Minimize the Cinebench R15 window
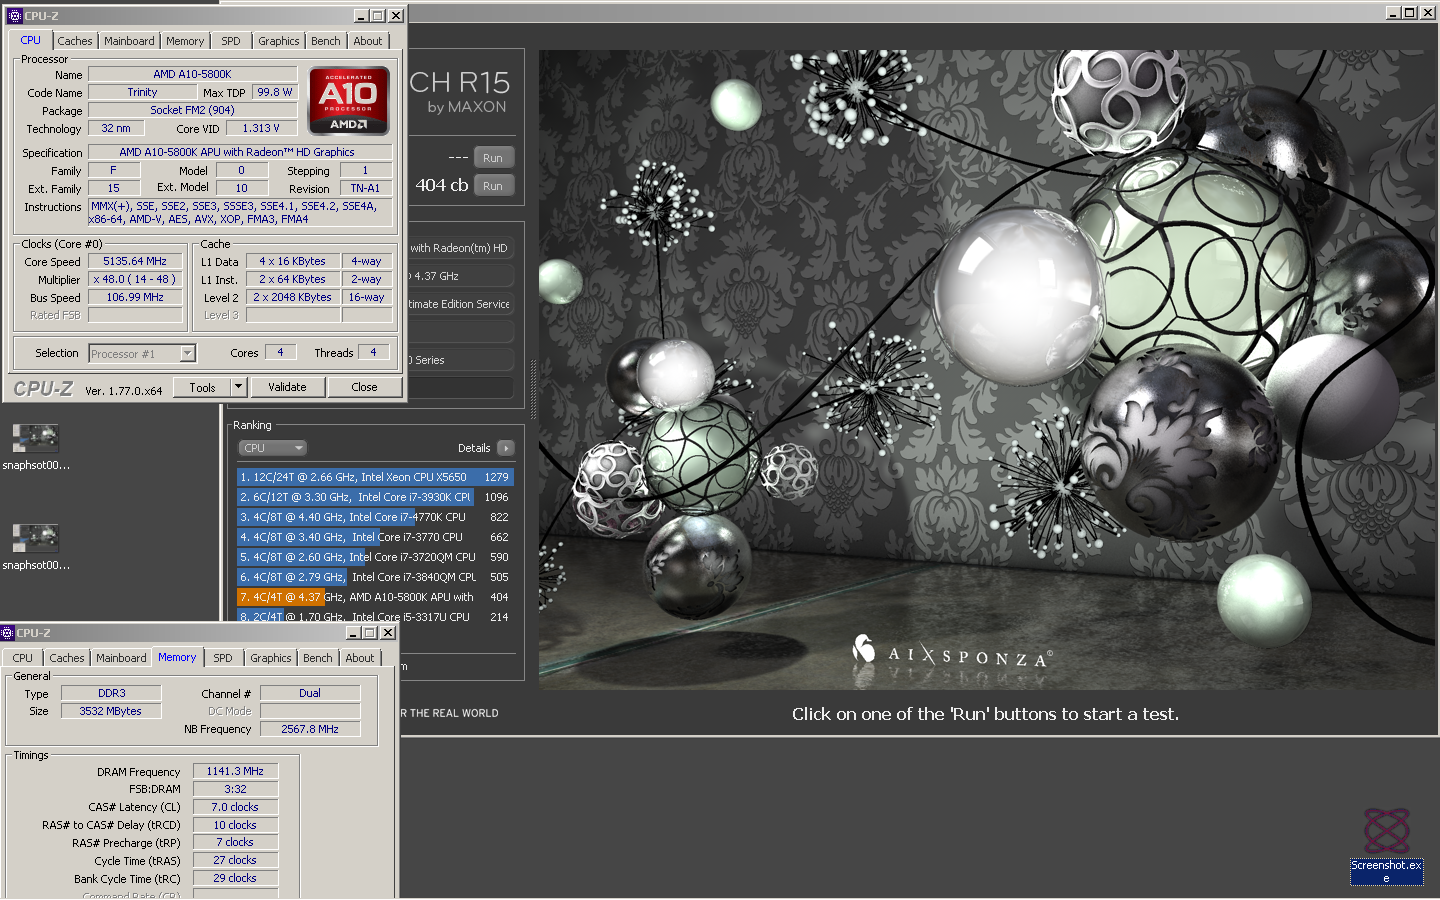 click(x=1393, y=12)
